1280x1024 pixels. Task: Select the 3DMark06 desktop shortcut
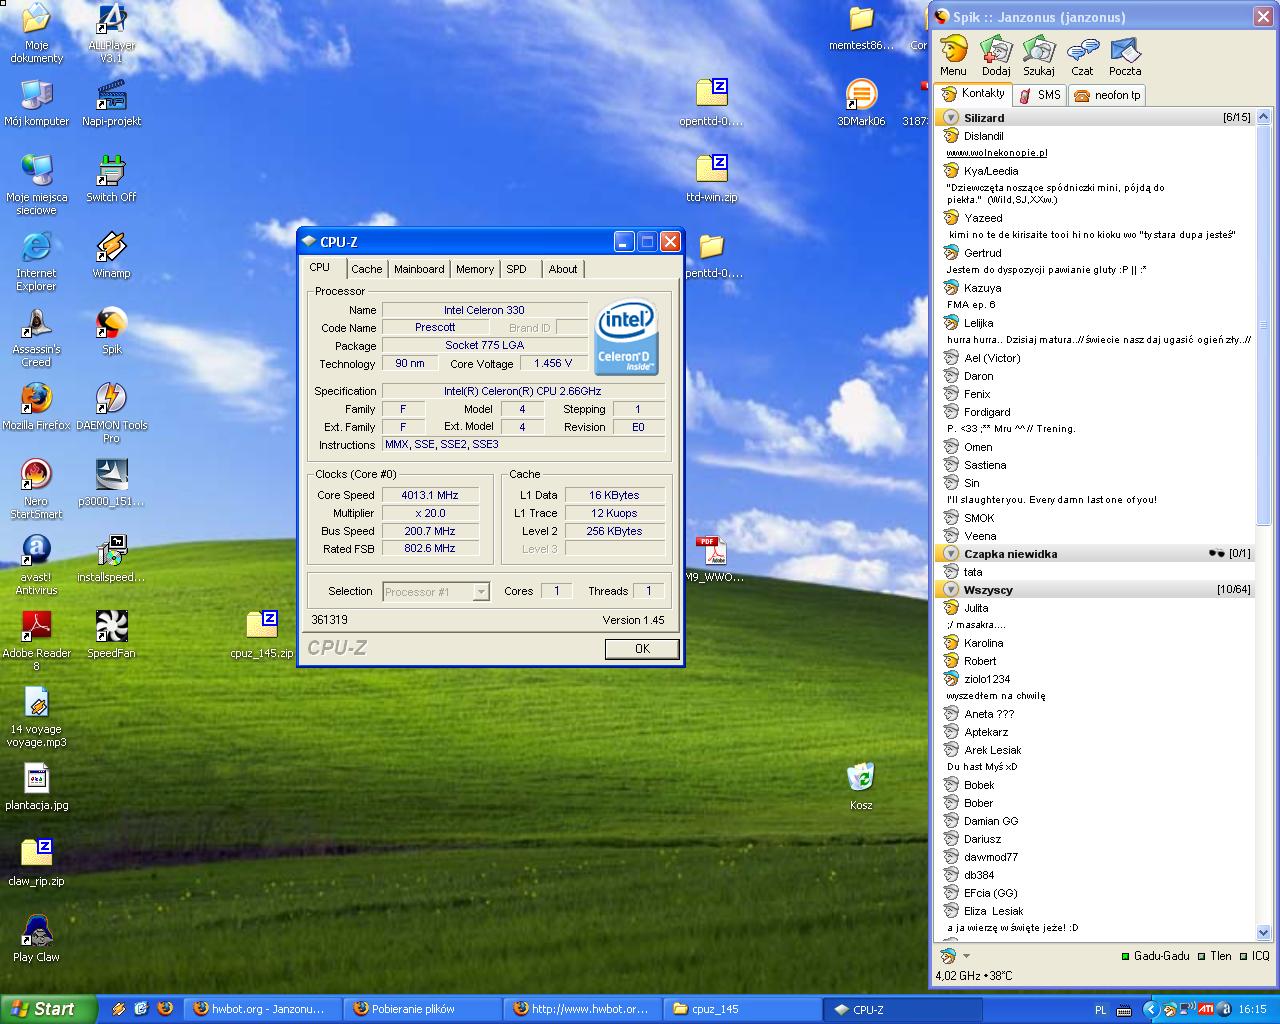pos(861,103)
